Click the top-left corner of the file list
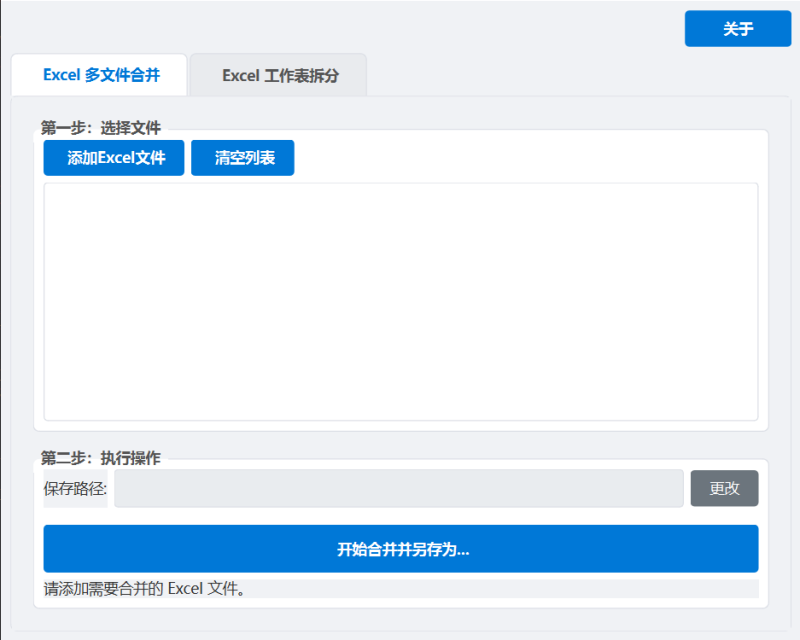 point(50,189)
